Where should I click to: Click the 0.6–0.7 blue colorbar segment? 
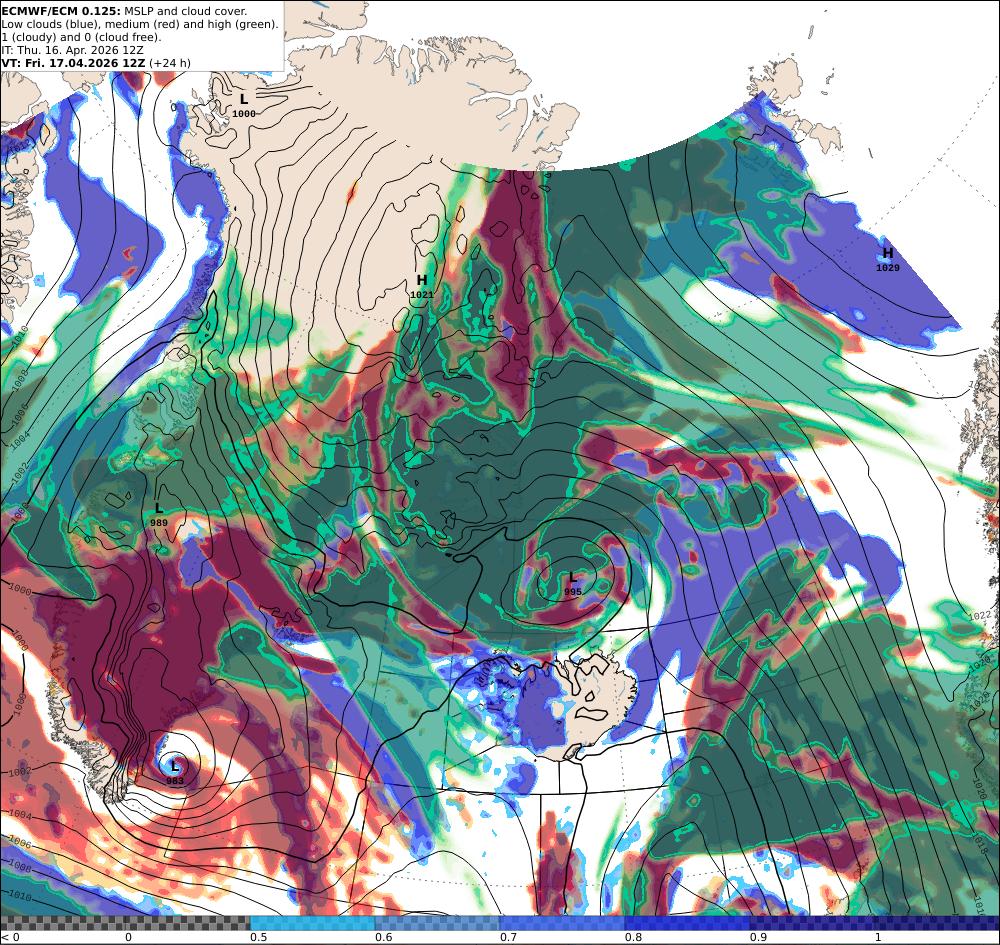tap(438, 923)
